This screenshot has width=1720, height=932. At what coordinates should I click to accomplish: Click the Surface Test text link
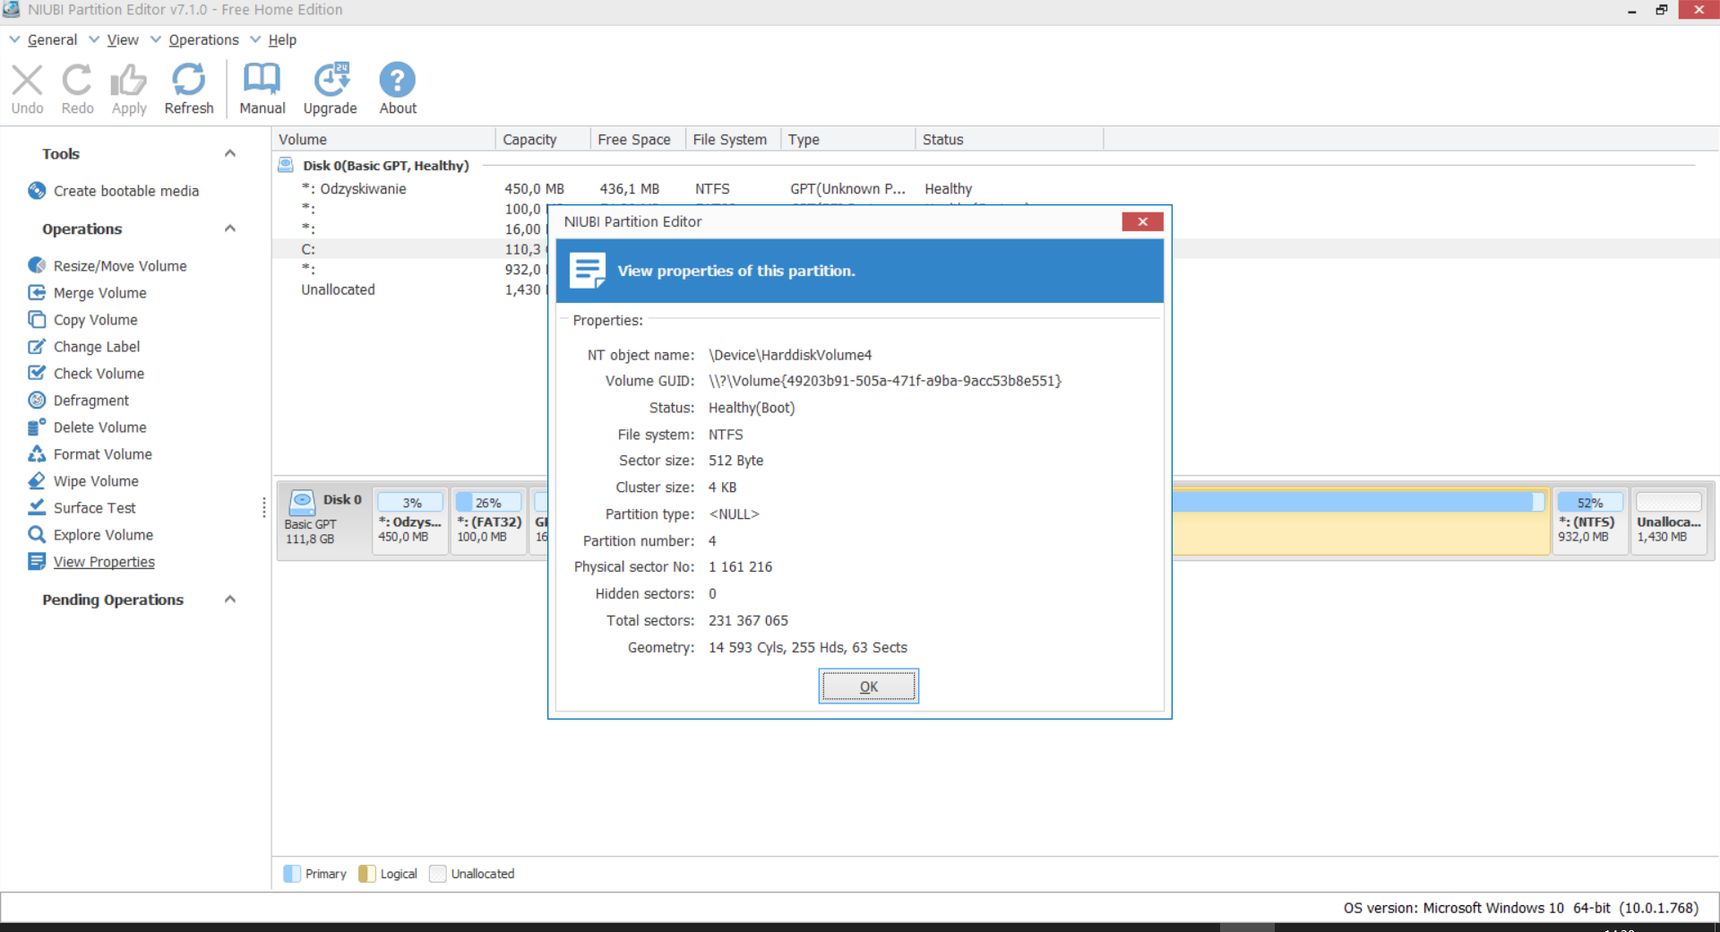[94, 508]
